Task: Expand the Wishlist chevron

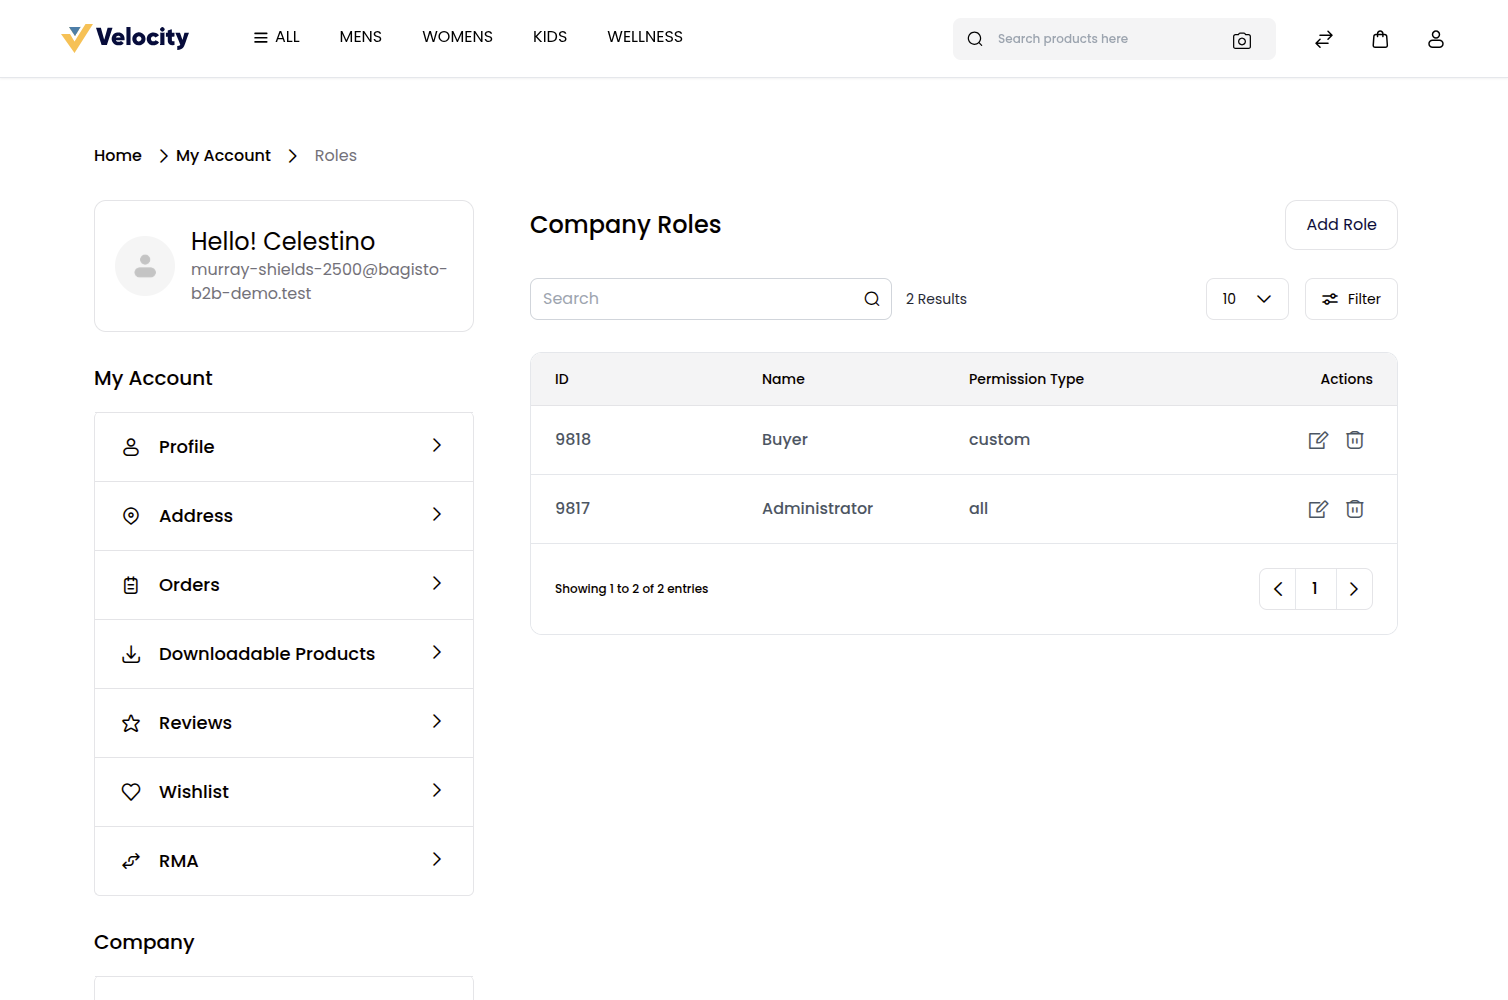Action: point(437,791)
